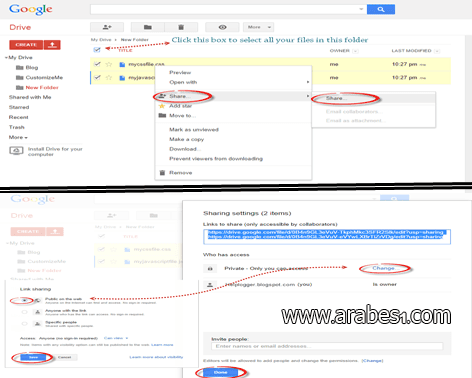Click My Drive in the breadcrumb
The width and height of the screenshot is (472, 378).
pos(101,40)
